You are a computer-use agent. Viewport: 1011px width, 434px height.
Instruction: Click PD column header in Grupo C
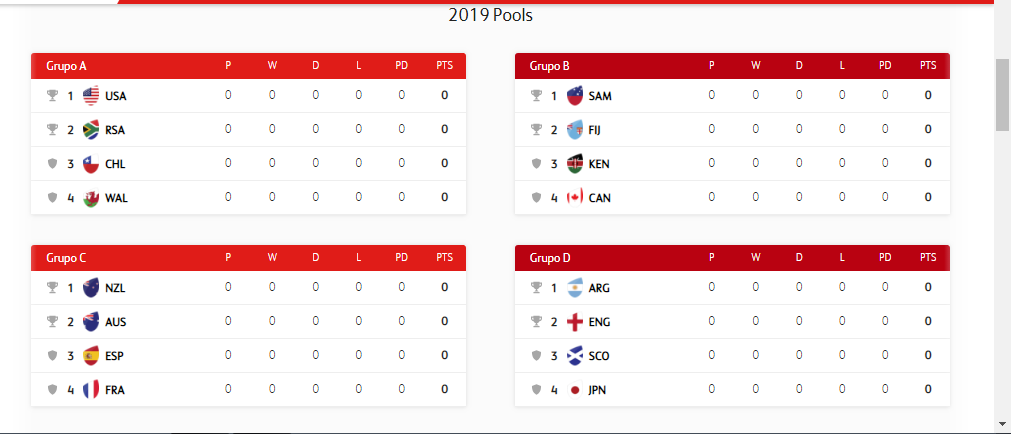coord(402,257)
